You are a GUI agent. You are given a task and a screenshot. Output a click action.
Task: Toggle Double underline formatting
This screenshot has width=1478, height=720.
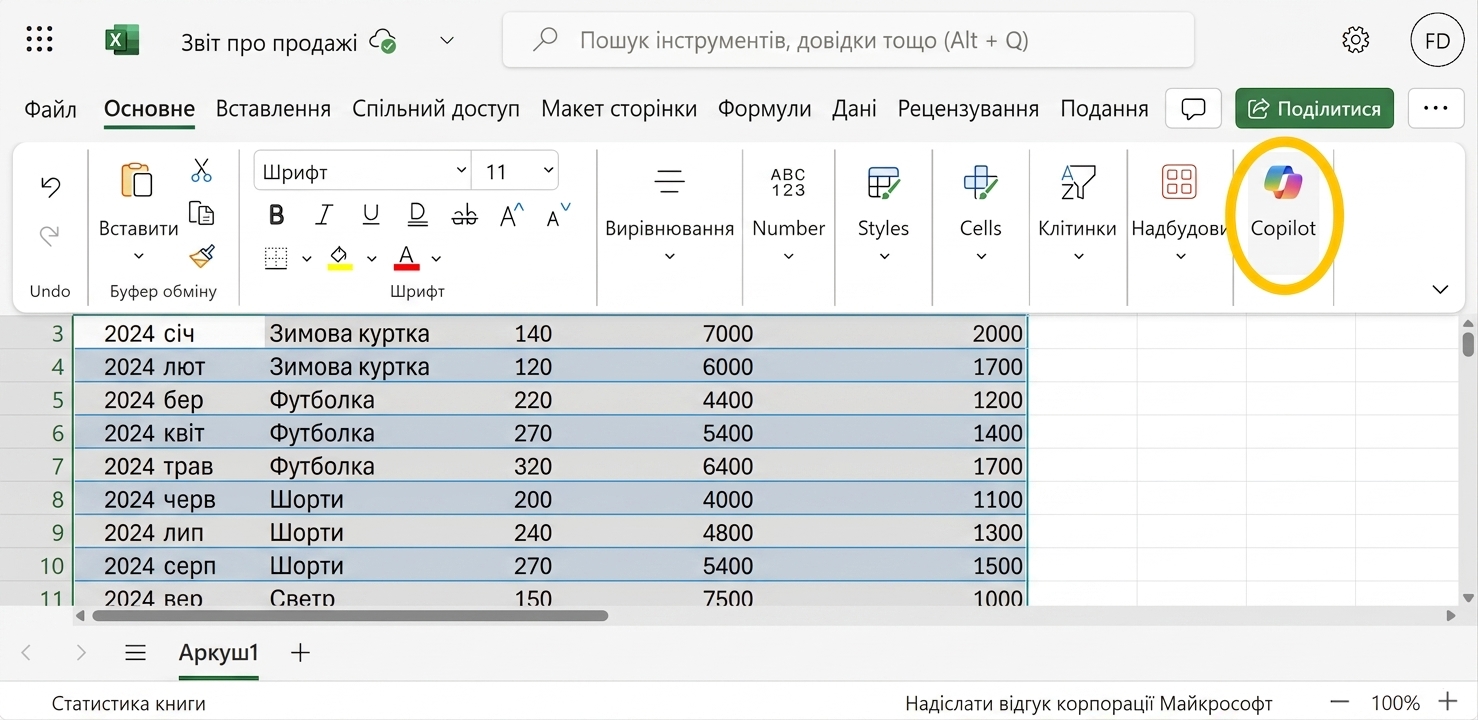coord(418,215)
